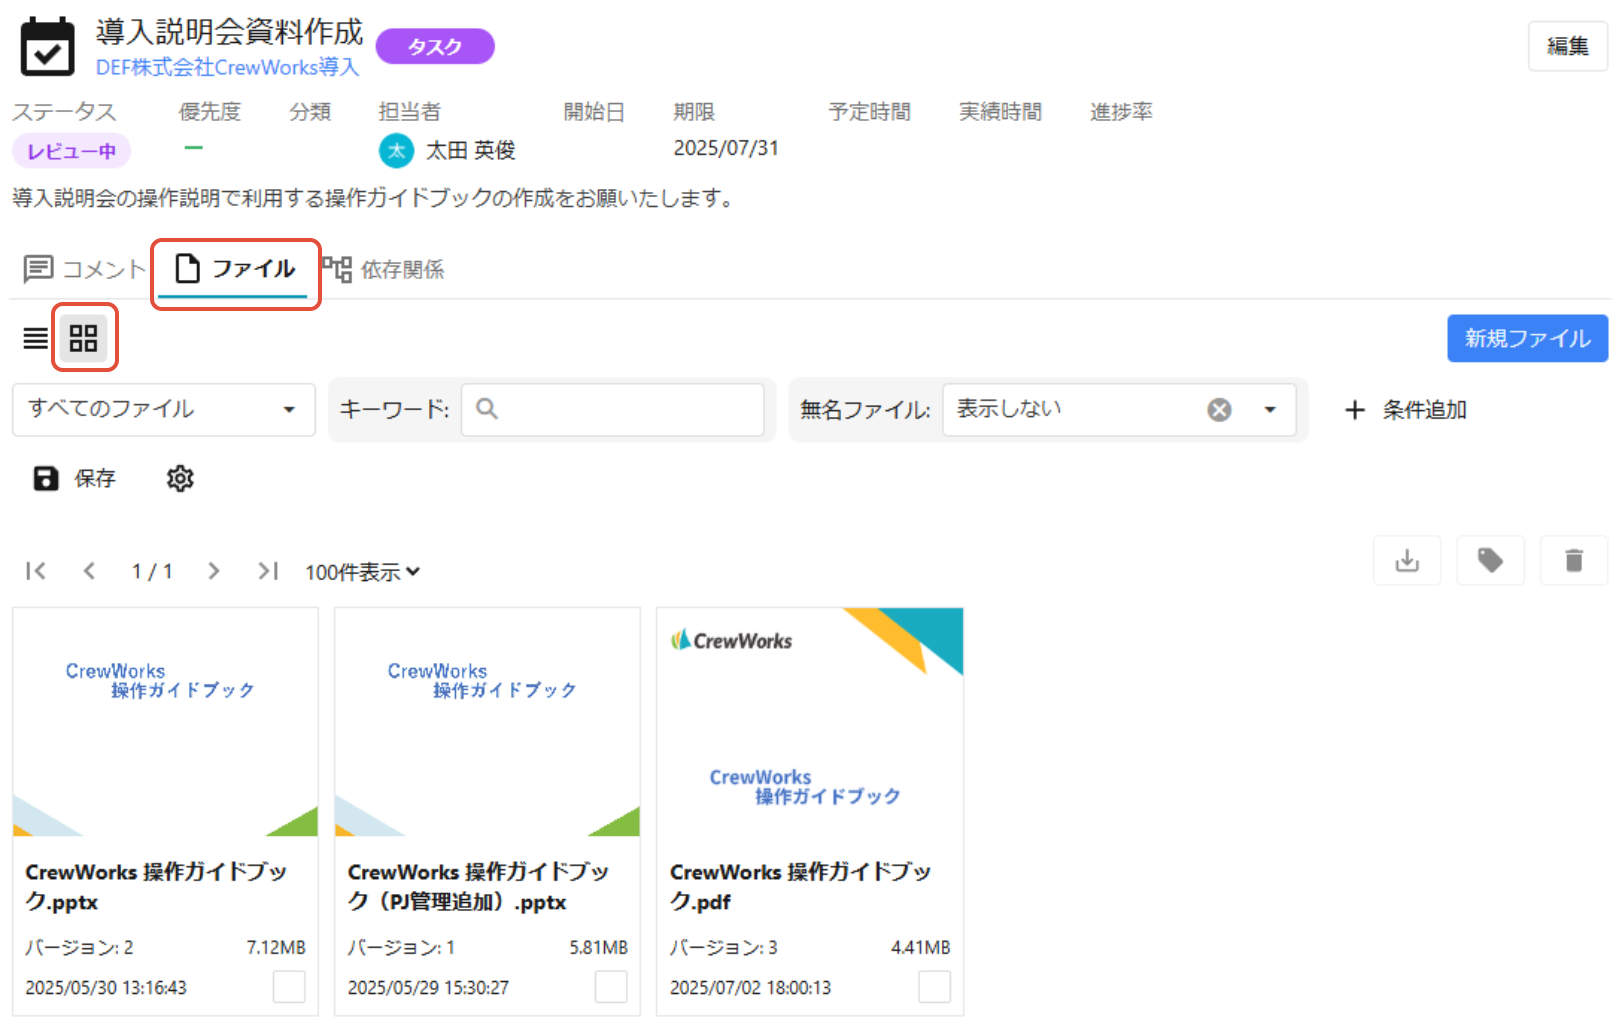Click timestamp 2025/07/02 18:00:13
Viewport: 1619px width, 1024px height.
pos(750,987)
